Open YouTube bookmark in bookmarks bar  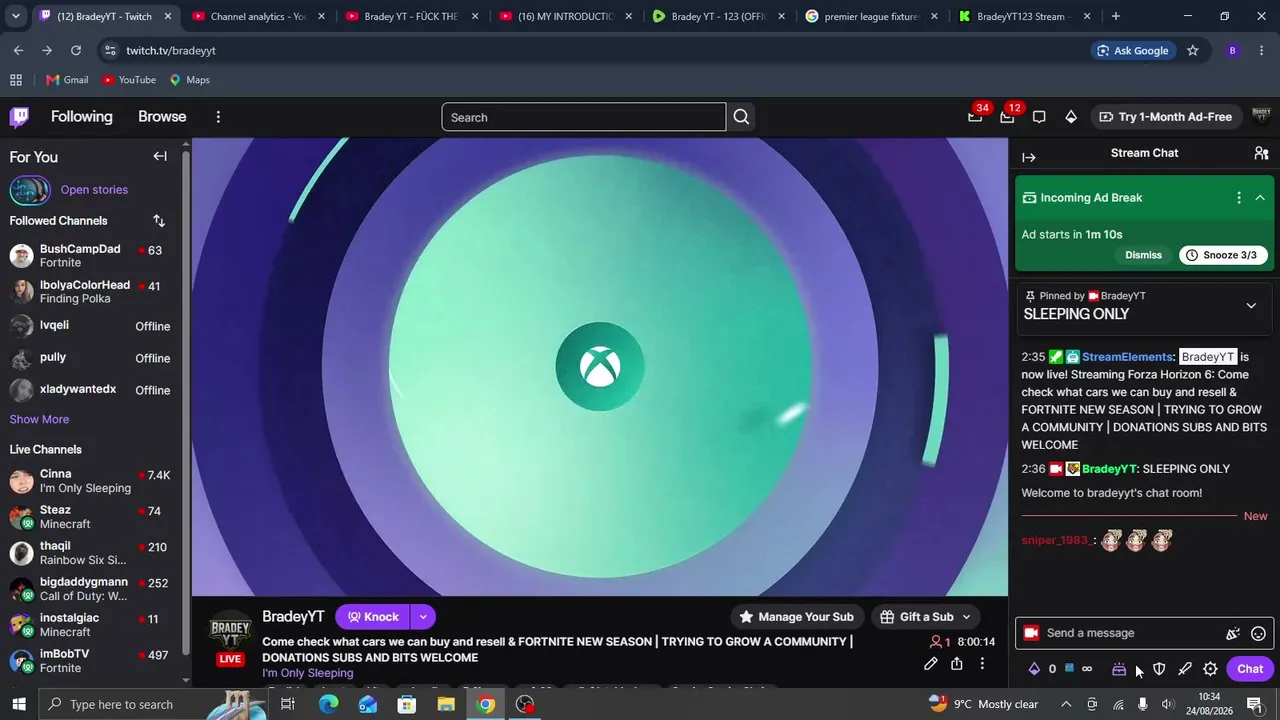pyautogui.click(x=129, y=80)
